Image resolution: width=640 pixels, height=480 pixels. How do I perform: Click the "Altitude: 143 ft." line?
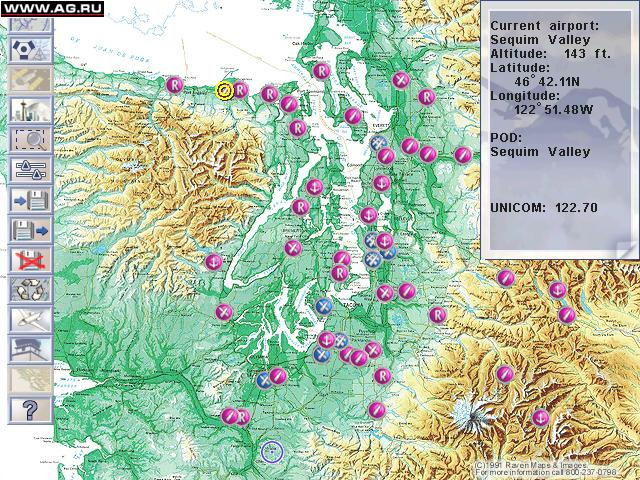550,53
